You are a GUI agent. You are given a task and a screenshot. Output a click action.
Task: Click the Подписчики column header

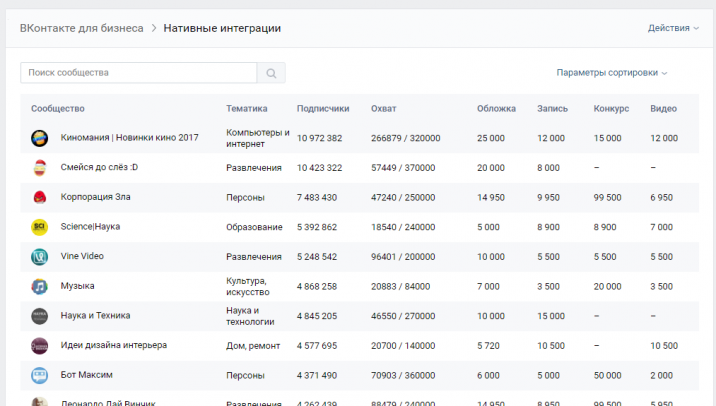click(323, 109)
